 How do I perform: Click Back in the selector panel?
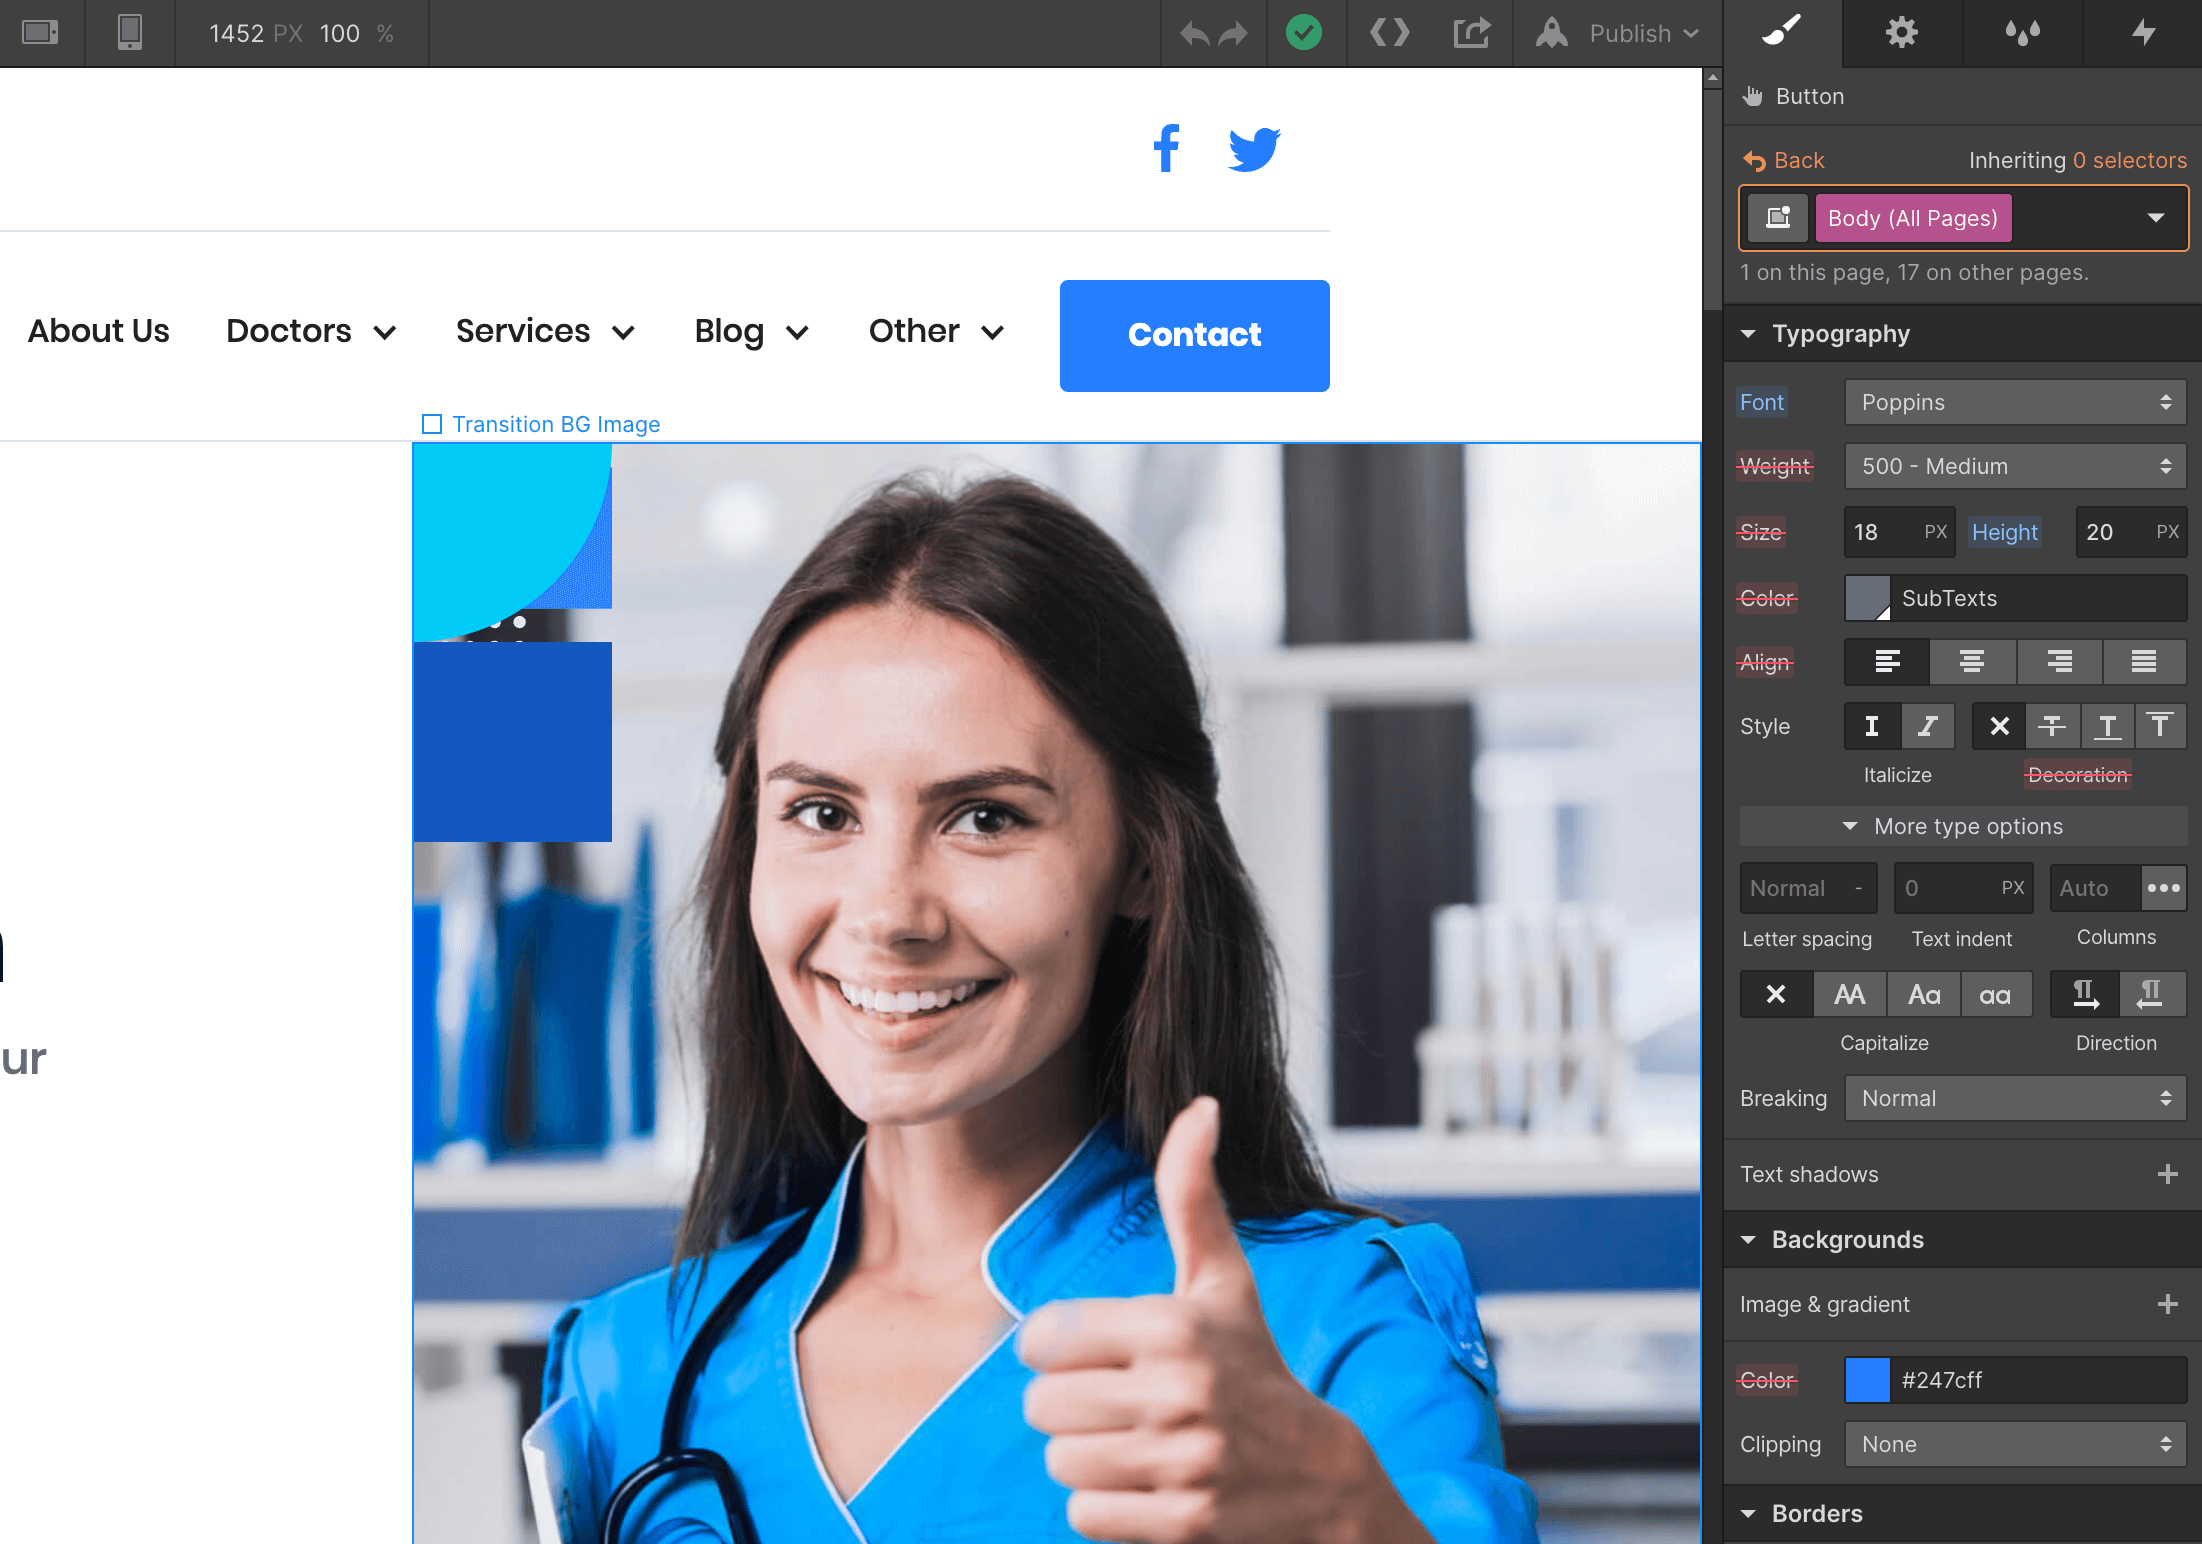(x=1783, y=160)
